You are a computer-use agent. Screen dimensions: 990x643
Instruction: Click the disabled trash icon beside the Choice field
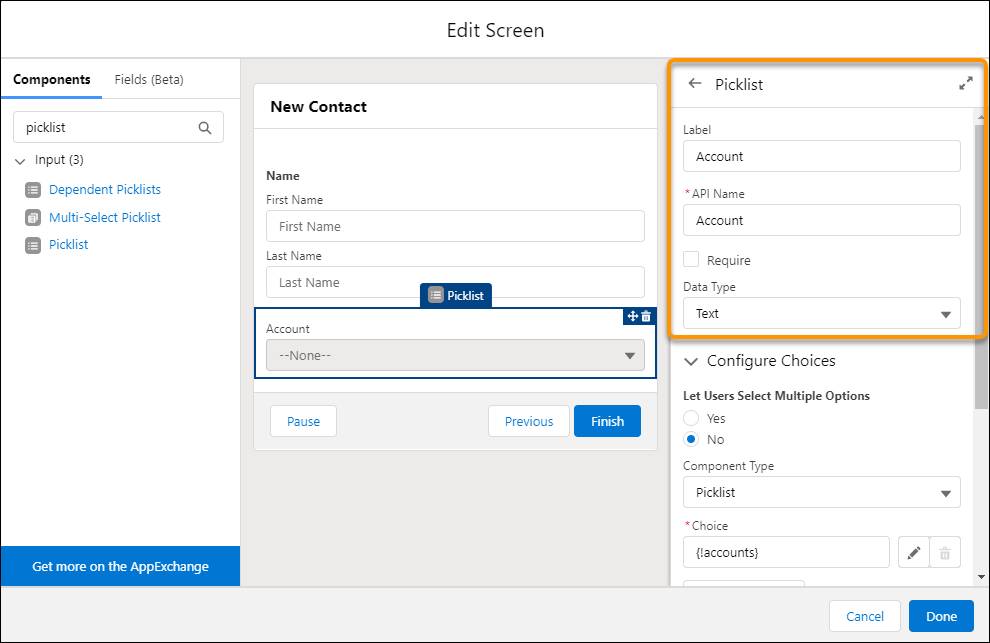(x=946, y=551)
